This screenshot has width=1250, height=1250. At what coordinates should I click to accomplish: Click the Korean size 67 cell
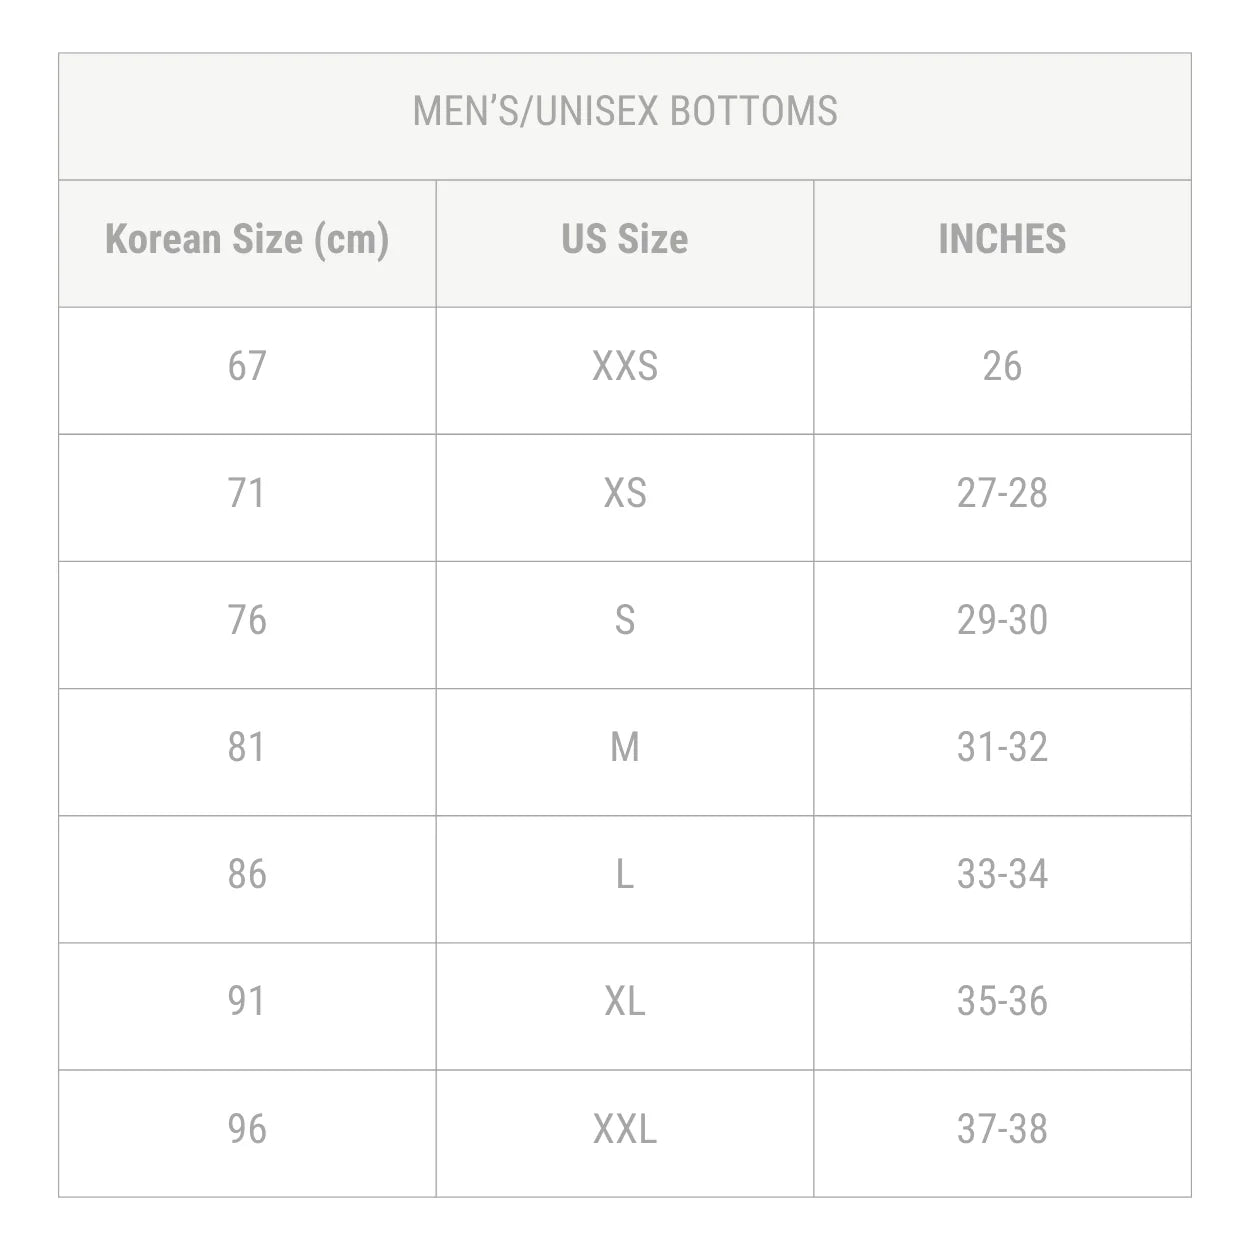[247, 367]
